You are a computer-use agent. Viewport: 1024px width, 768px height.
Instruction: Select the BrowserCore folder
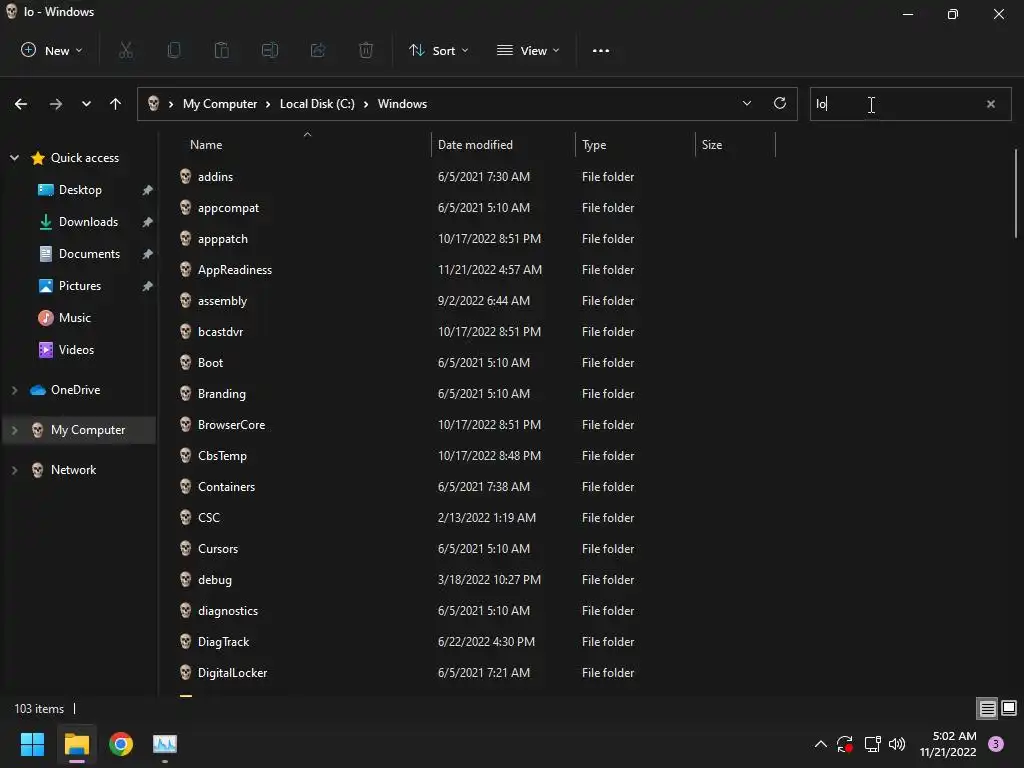pyautogui.click(x=231, y=424)
